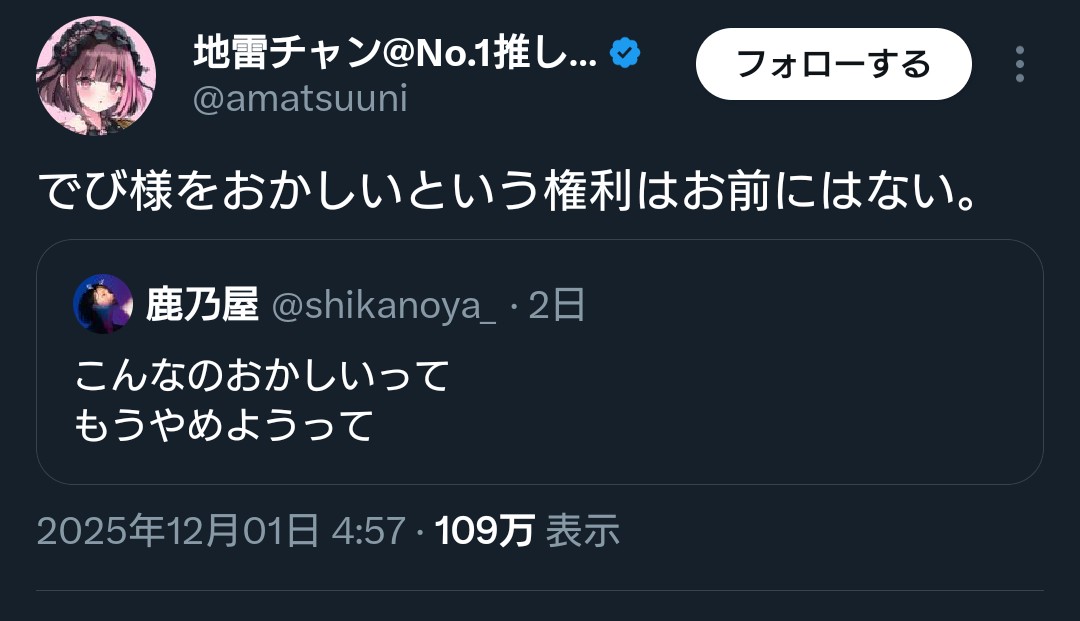Click the 鹿乃屋 name in quoted post
1080x621 pixels.
[x=203, y=304]
